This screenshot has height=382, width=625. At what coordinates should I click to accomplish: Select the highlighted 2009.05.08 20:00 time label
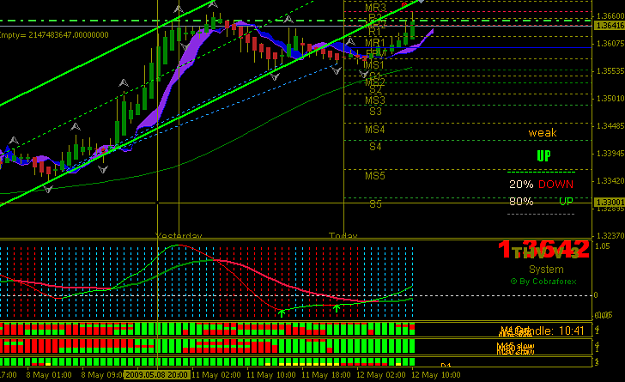pos(156,375)
